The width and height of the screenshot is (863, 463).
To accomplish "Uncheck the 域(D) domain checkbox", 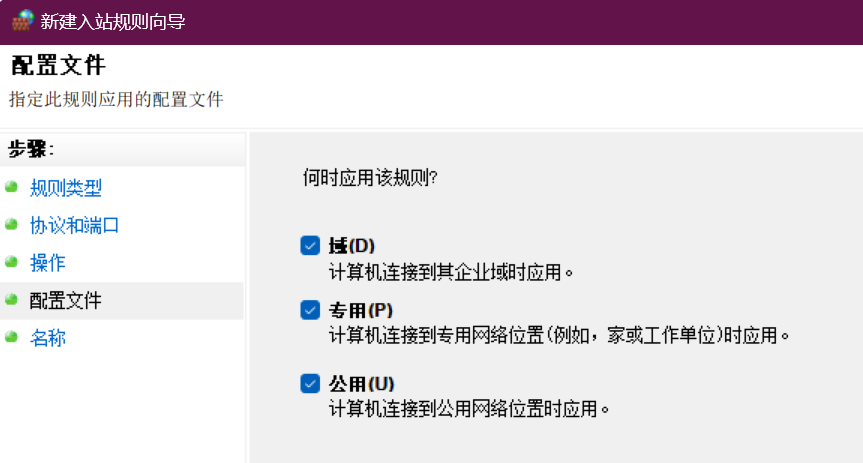I will [310, 246].
